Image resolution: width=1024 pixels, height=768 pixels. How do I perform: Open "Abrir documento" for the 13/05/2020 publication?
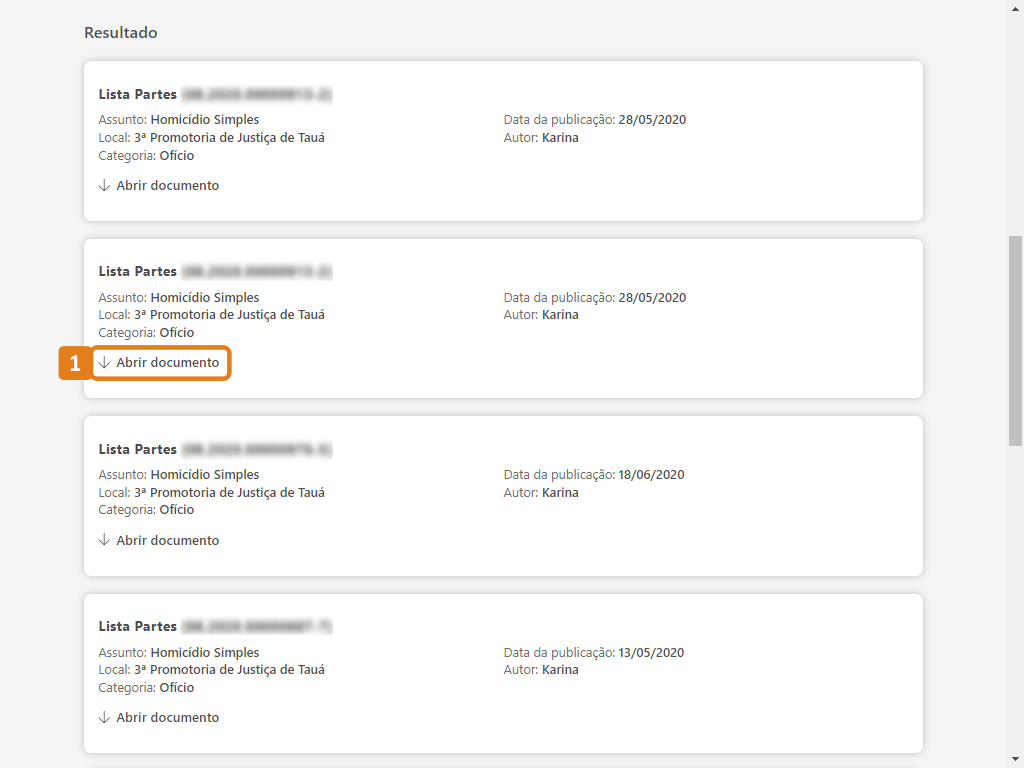[x=167, y=718]
